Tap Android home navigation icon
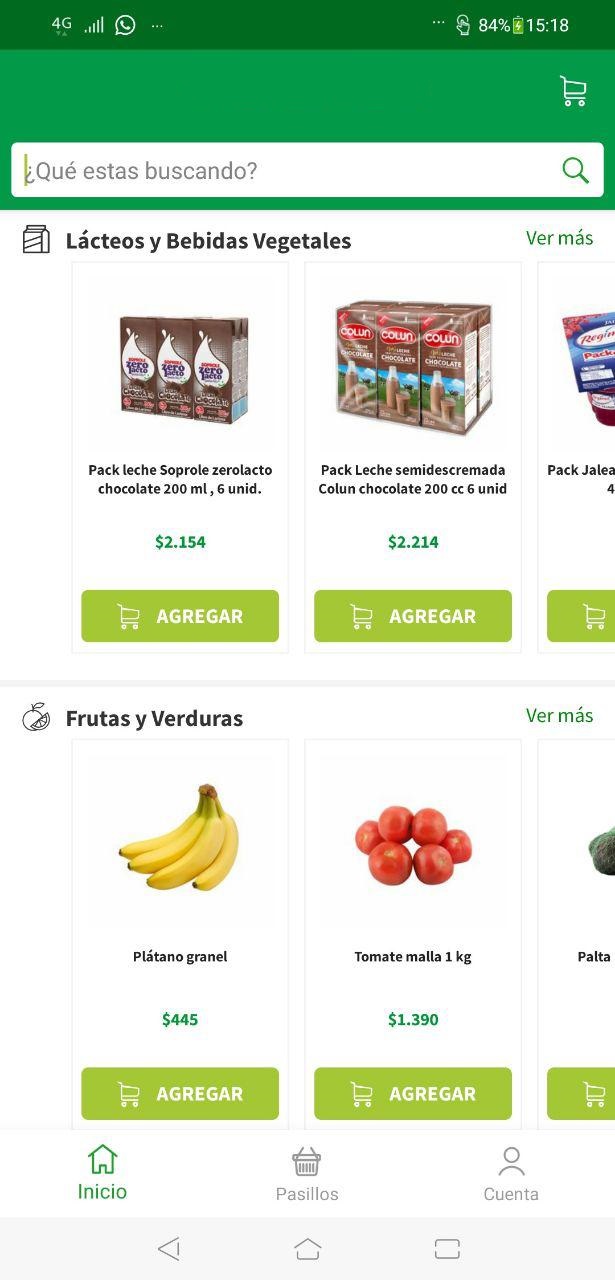The width and height of the screenshot is (615, 1280). tap(307, 1248)
